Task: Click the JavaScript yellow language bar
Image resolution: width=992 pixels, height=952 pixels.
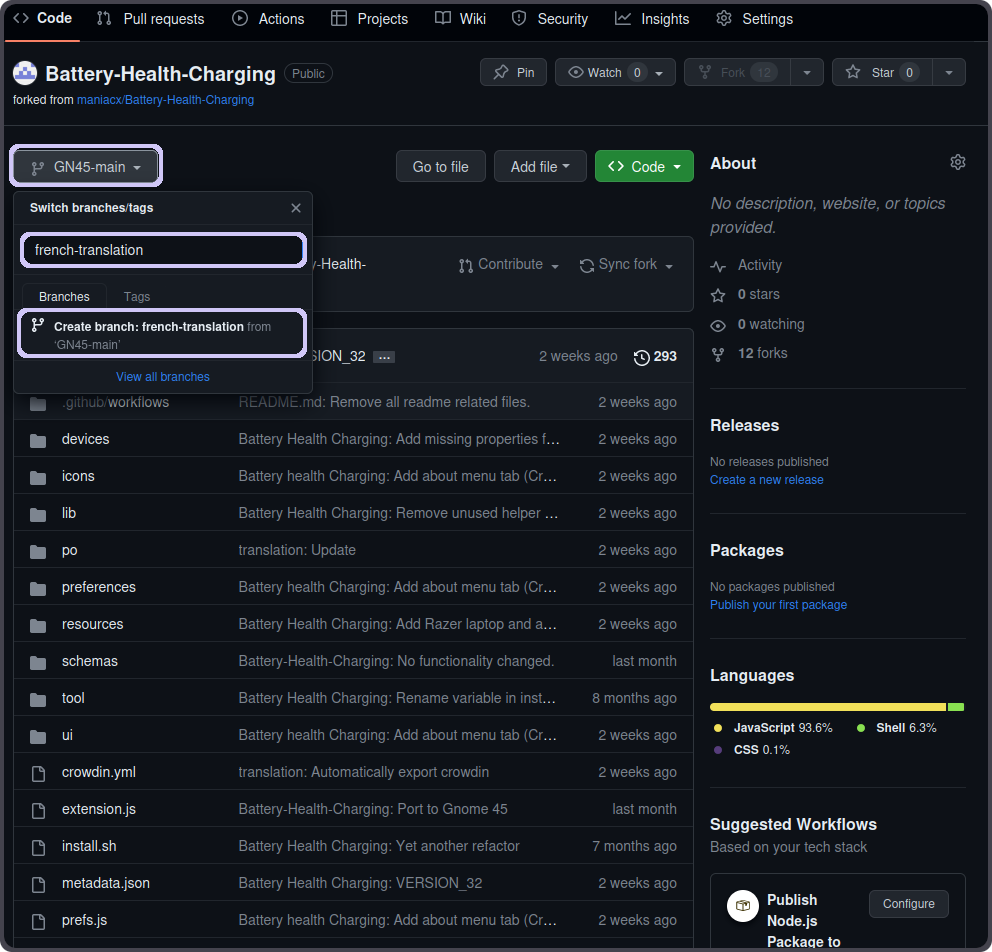Action: pyautogui.click(x=827, y=707)
